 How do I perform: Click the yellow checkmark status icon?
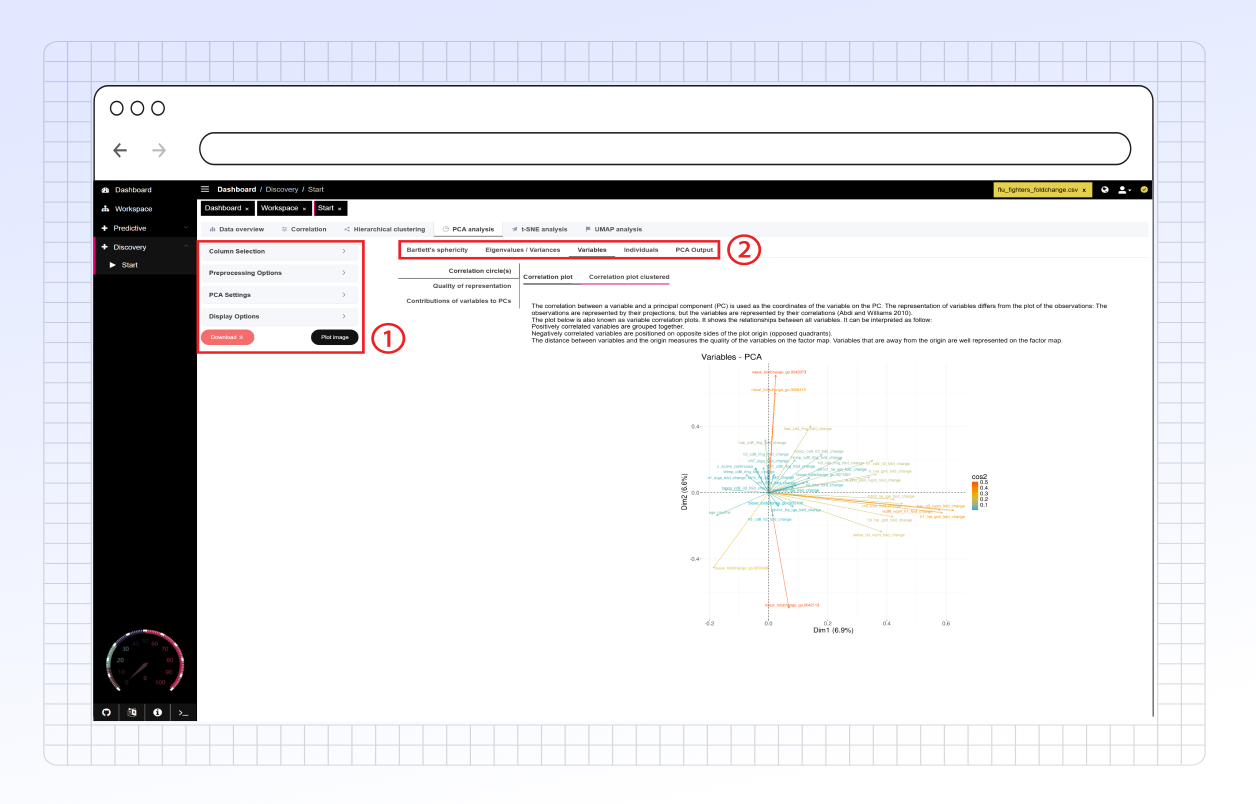[1144, 189]
